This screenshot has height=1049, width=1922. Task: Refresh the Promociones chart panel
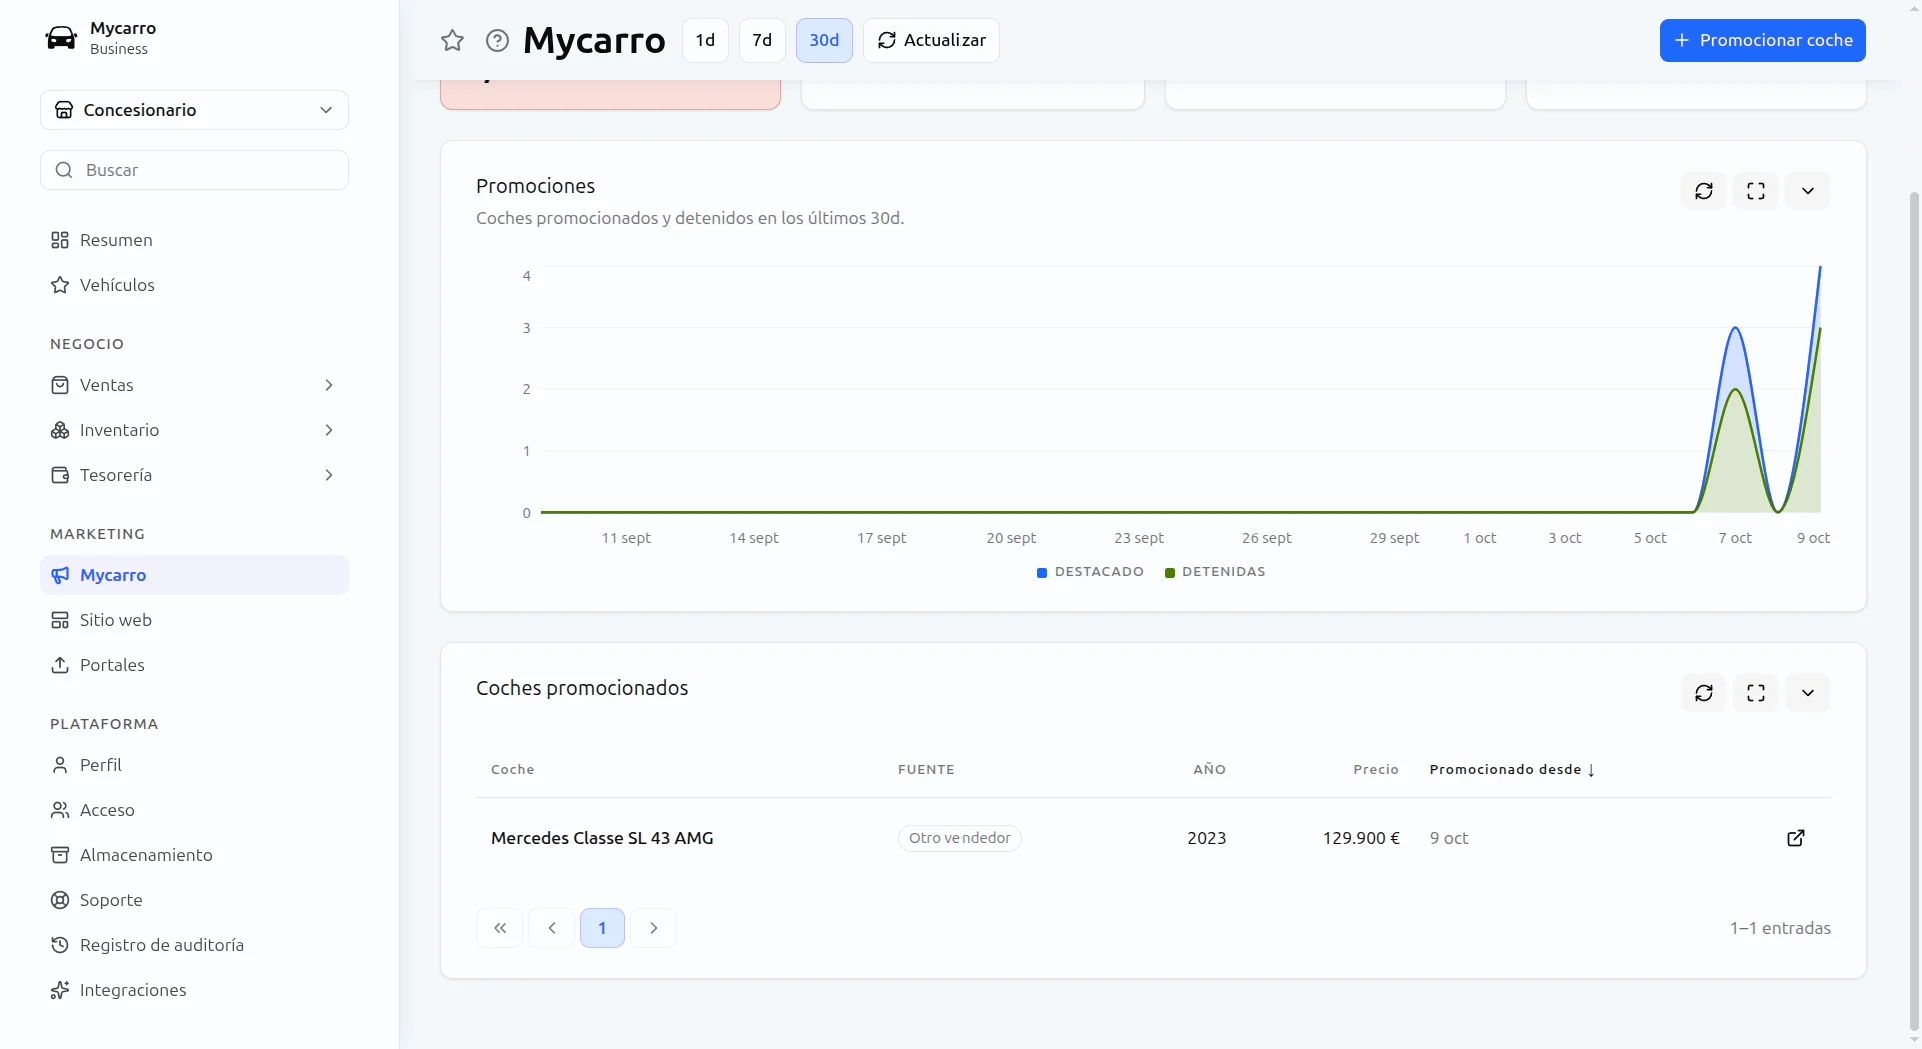pyautogui.click(x=1704, y=191)
